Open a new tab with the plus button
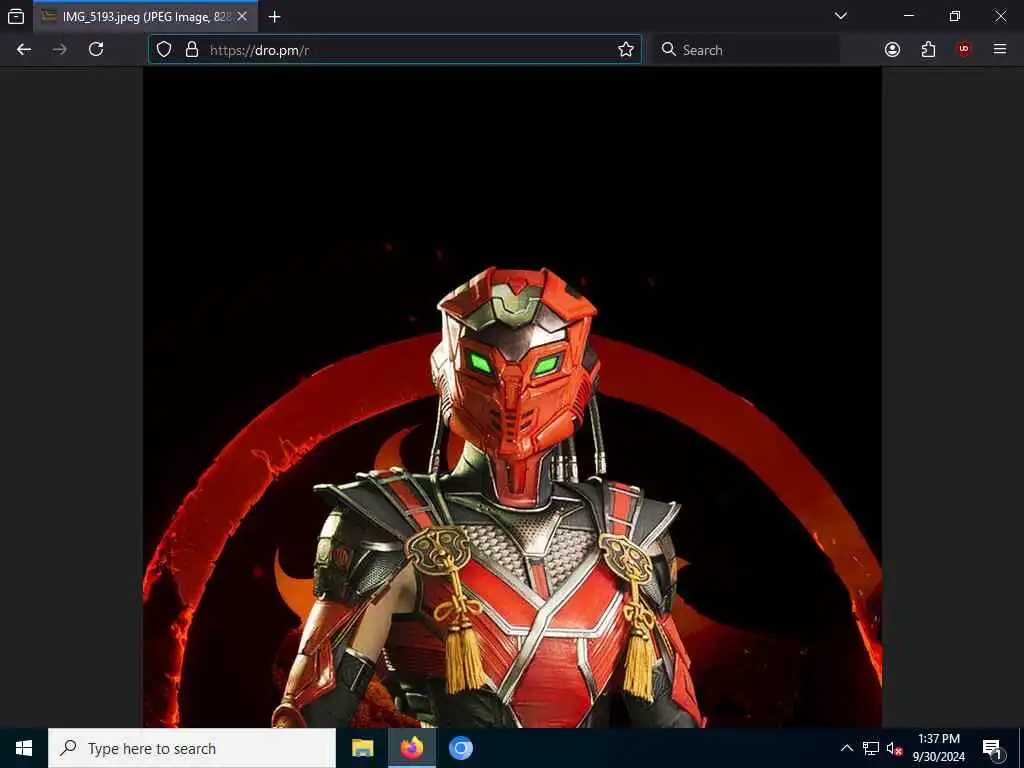Viewport: 1024px width, 768px height. 275,16
